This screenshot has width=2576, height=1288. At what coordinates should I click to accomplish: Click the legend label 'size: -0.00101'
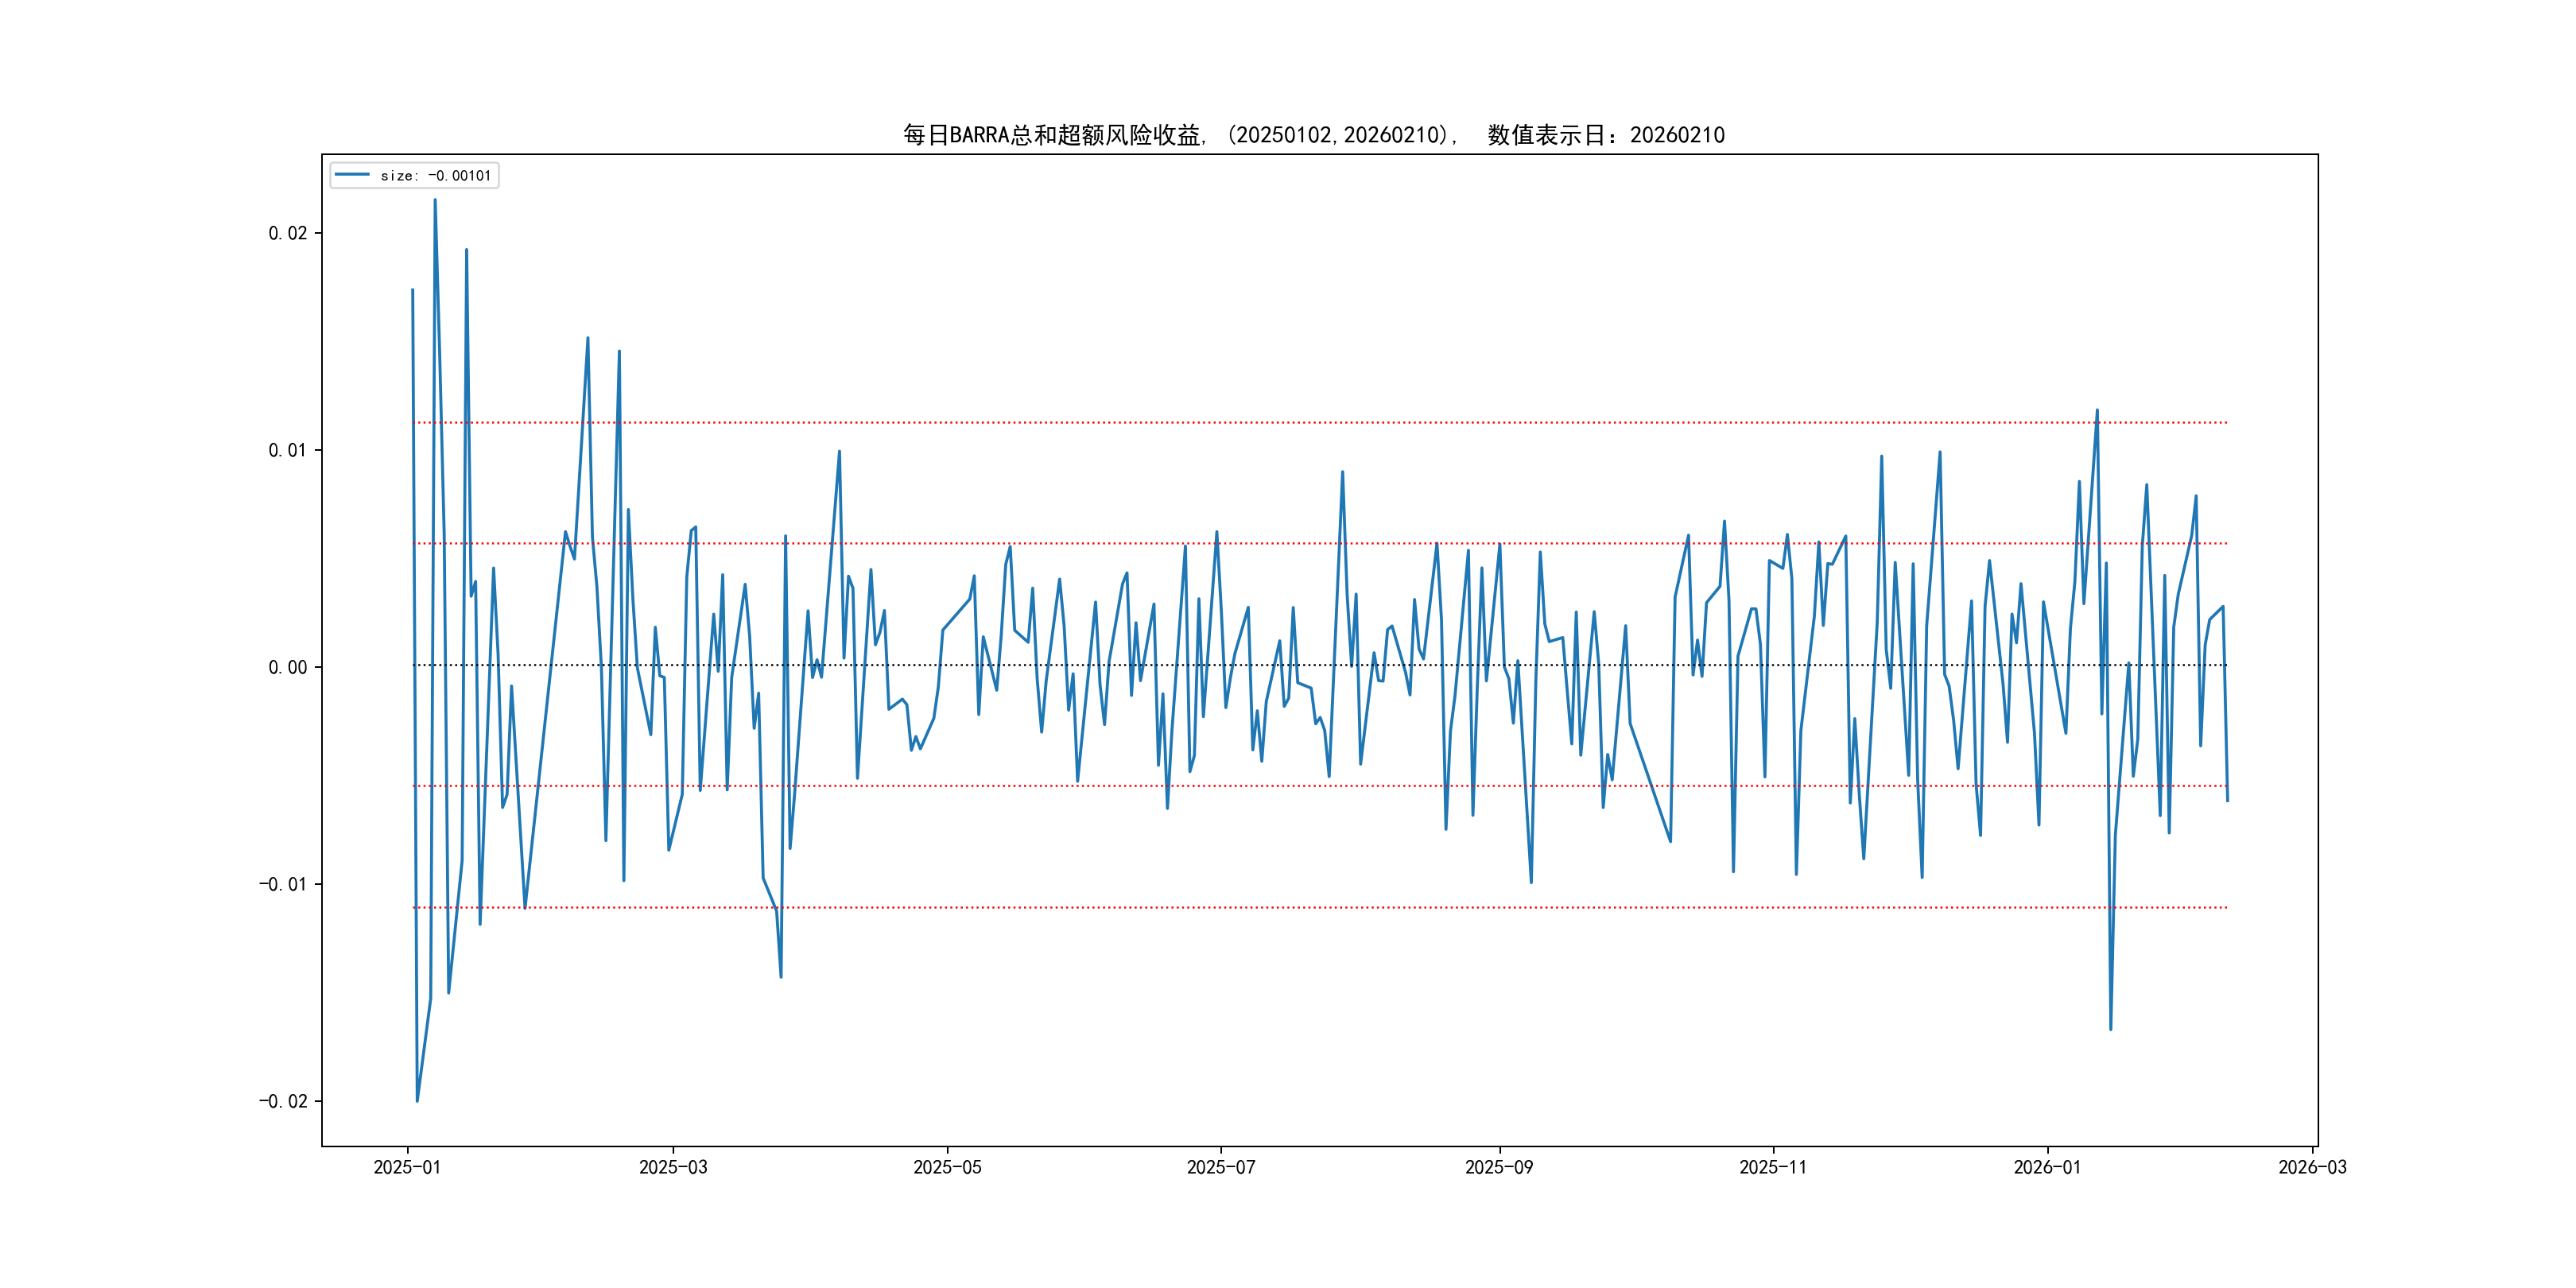coord(436,176)
